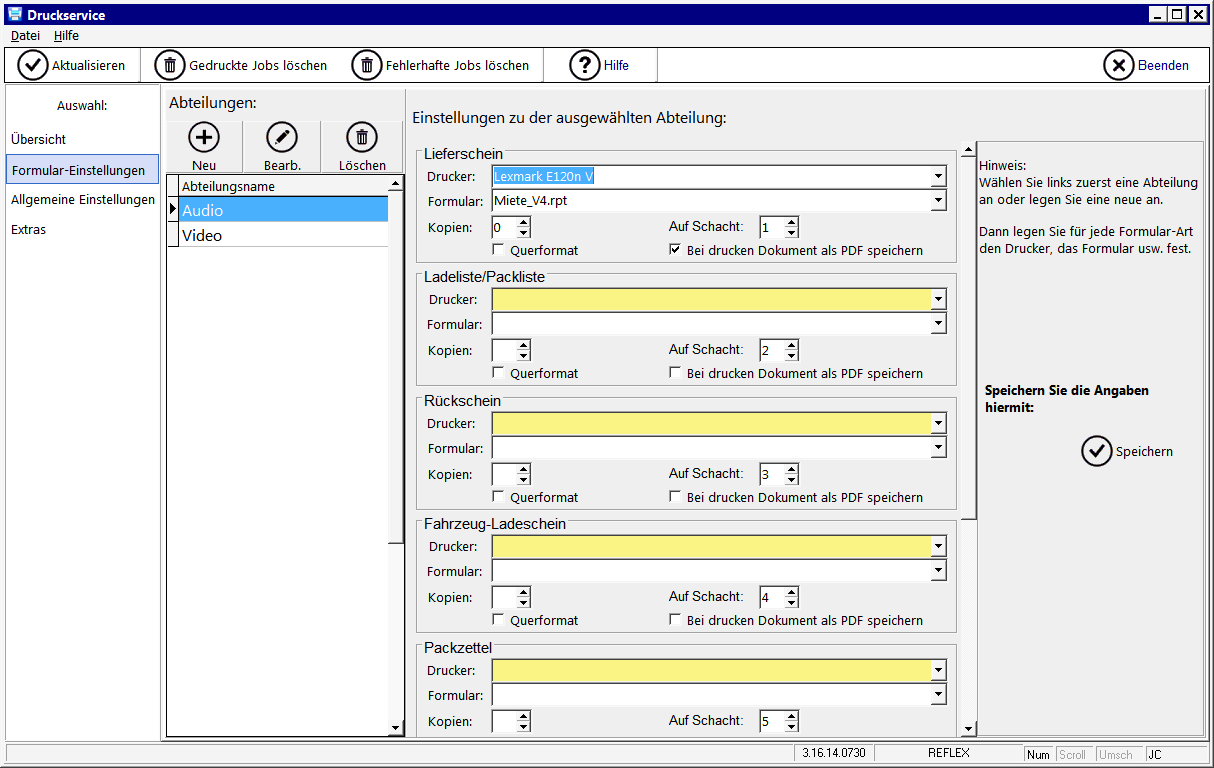Click the Rückschein Auf Schacht field showing 3
The width and height of the screenshot is (1214, 768).
(771, 474)
